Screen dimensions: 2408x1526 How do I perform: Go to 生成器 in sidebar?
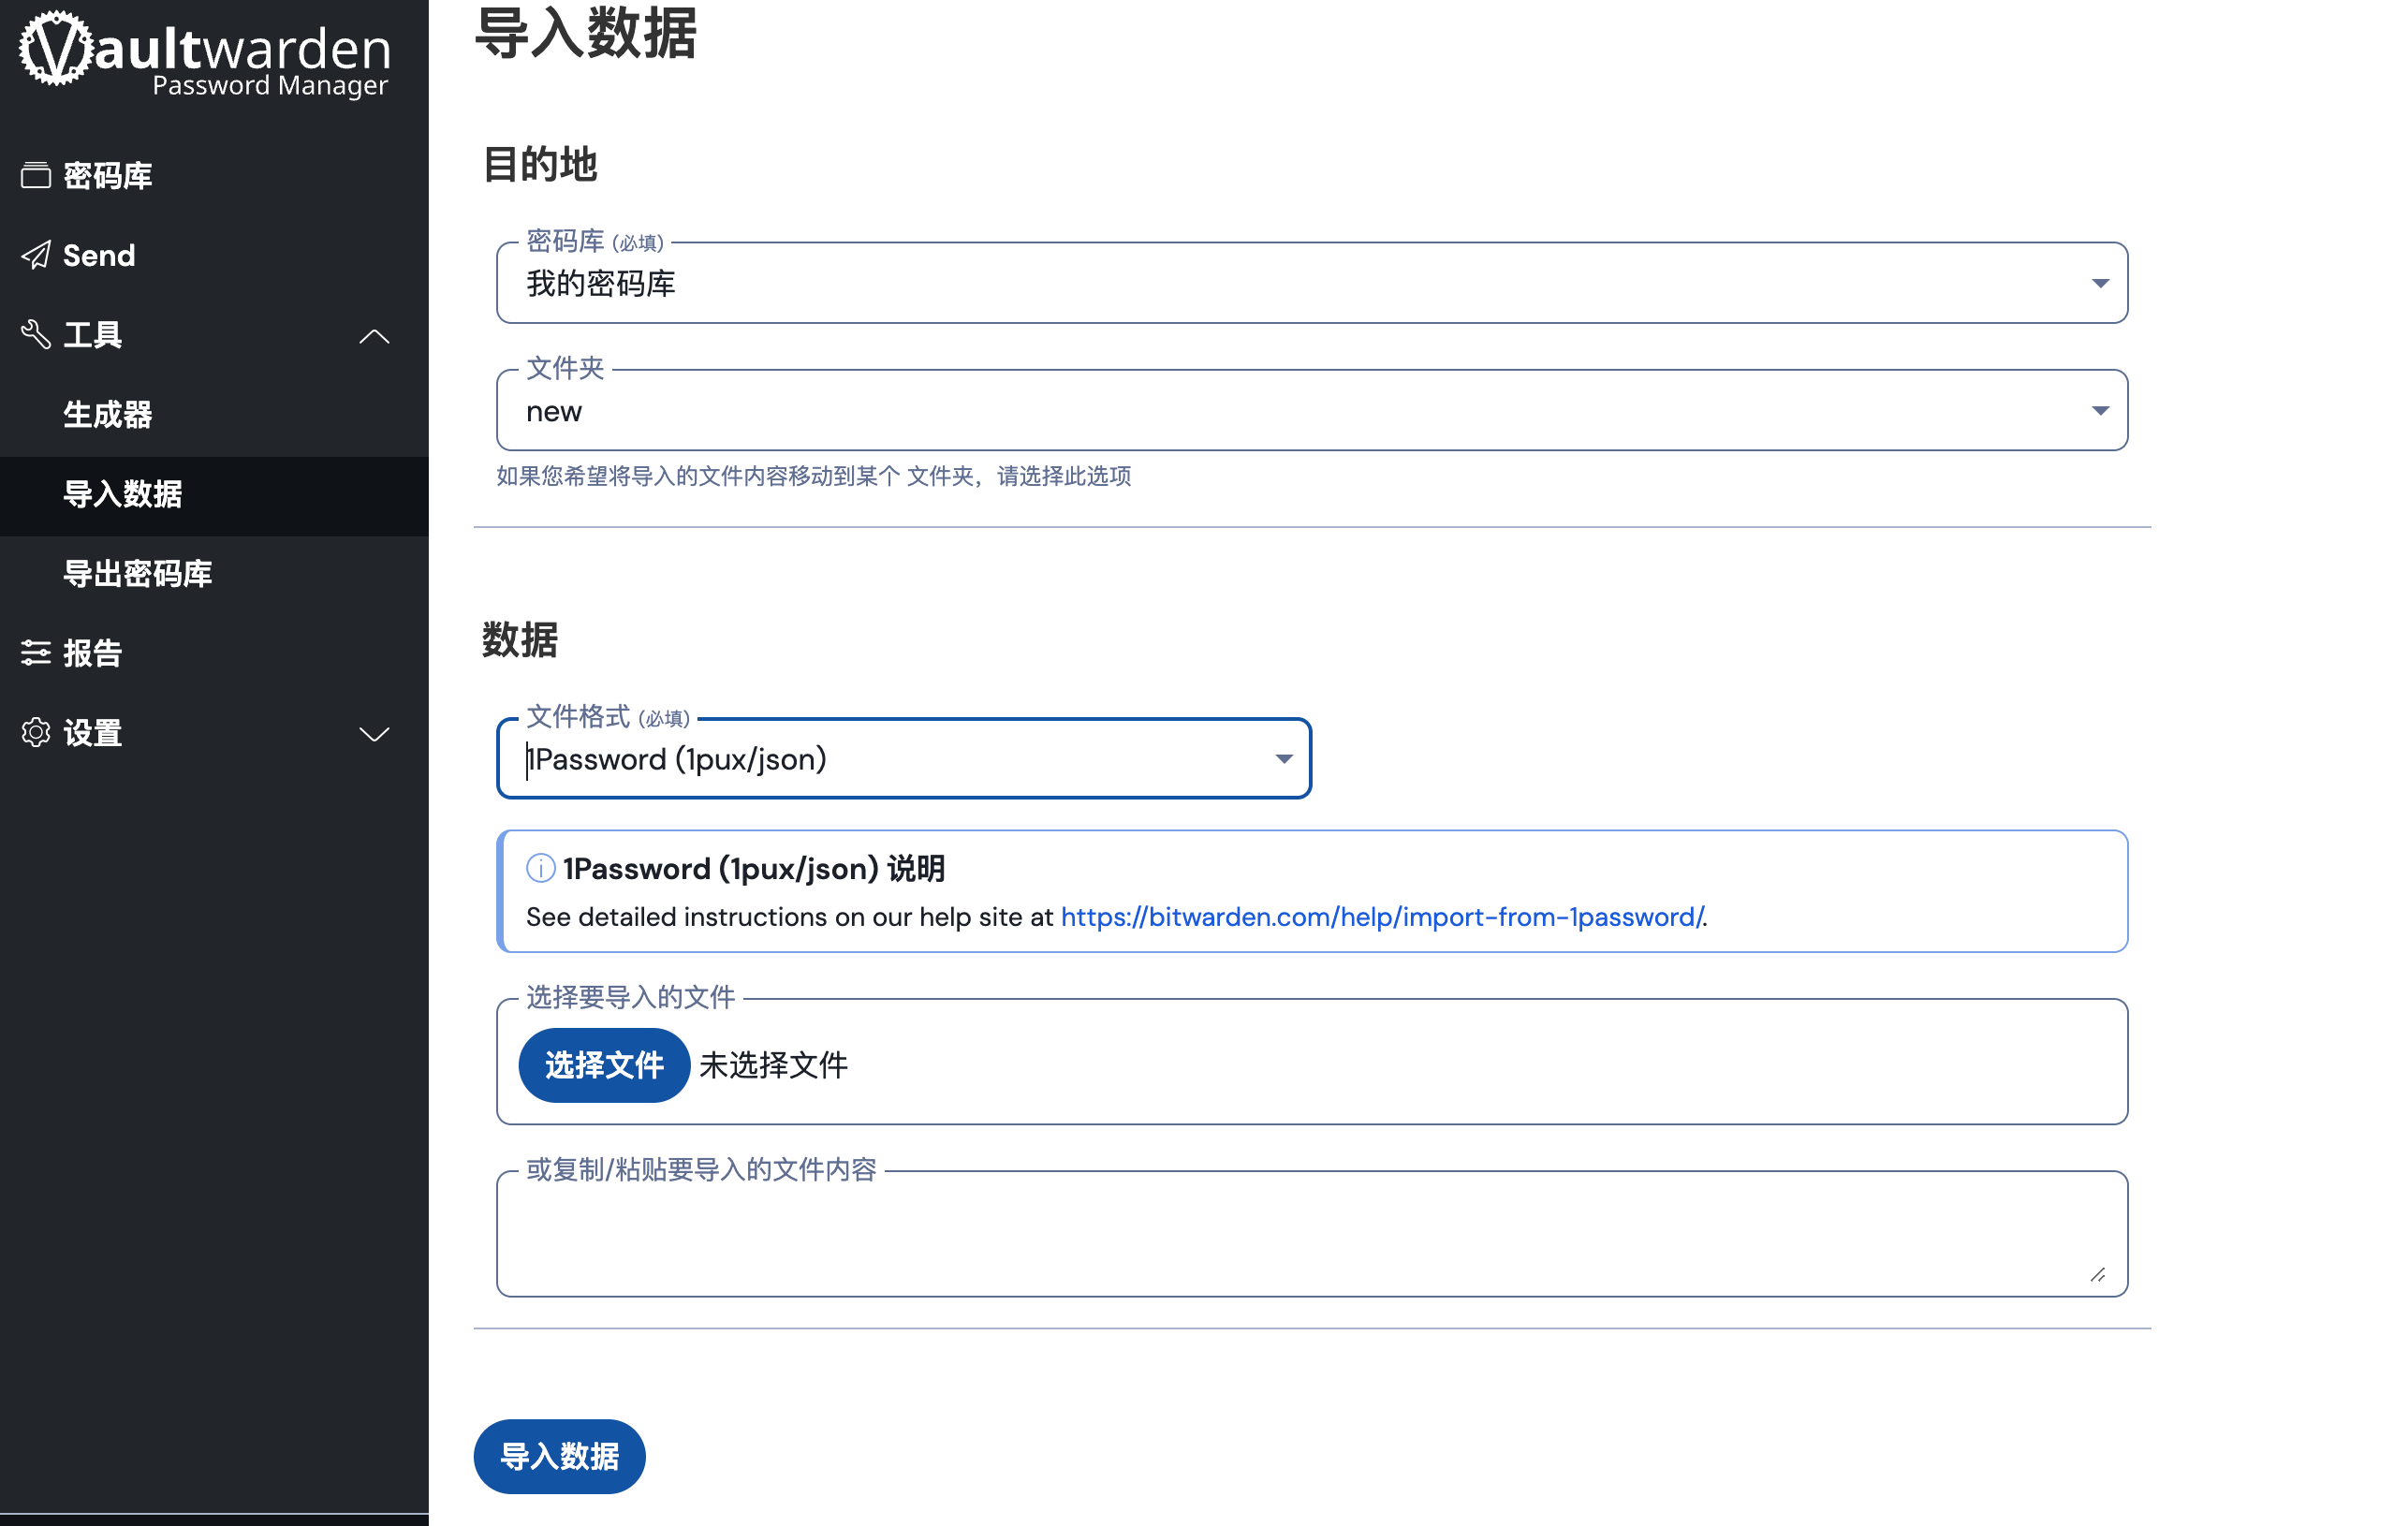(108, 414)
